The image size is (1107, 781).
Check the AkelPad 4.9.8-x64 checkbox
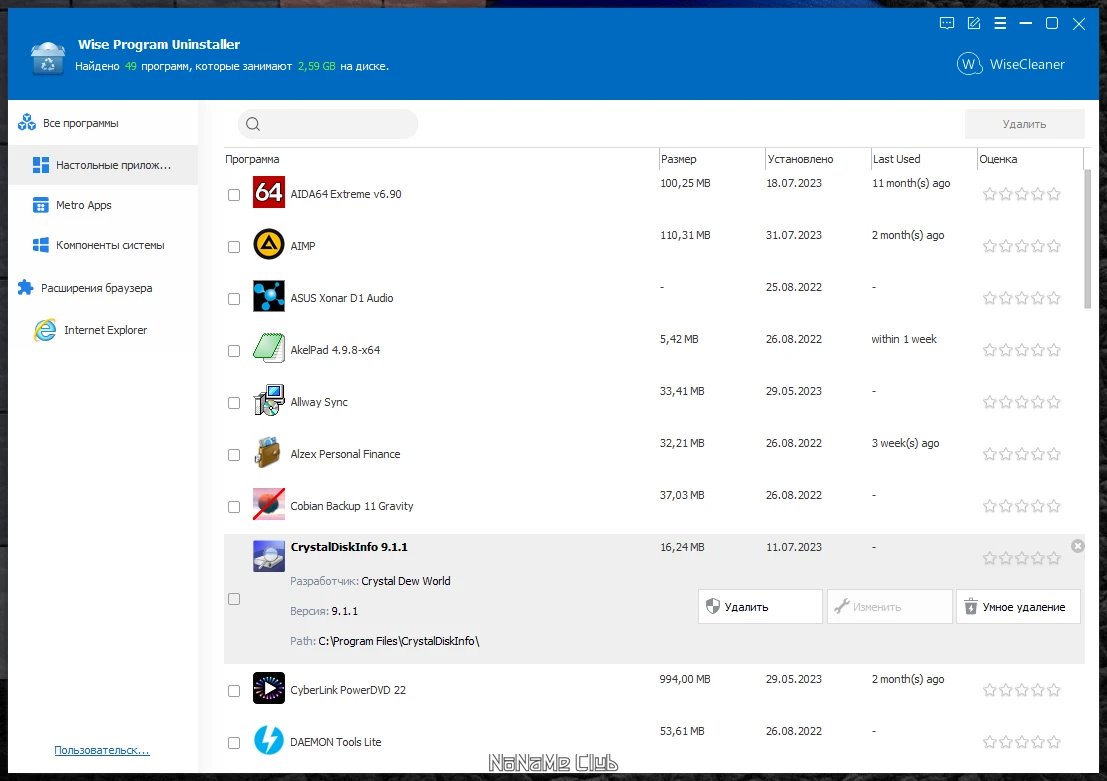point(234,351)
